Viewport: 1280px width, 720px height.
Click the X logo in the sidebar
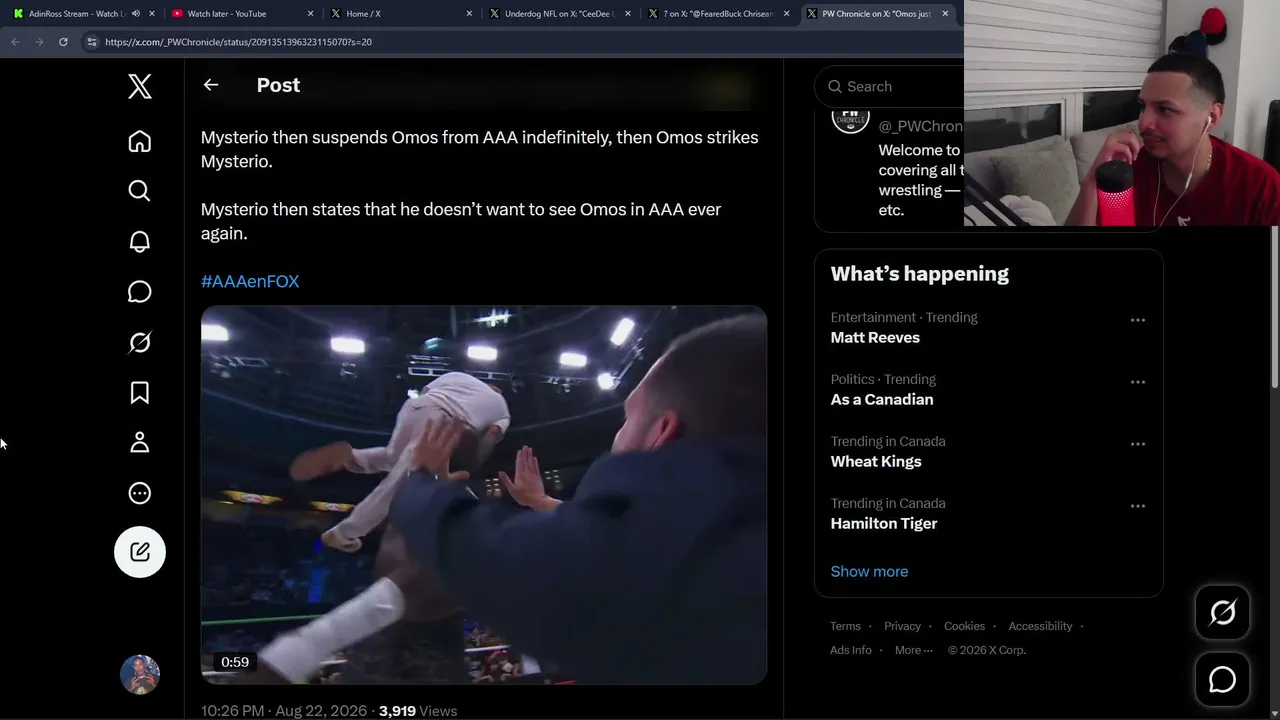pyautogui.click(x=140, y=86)
